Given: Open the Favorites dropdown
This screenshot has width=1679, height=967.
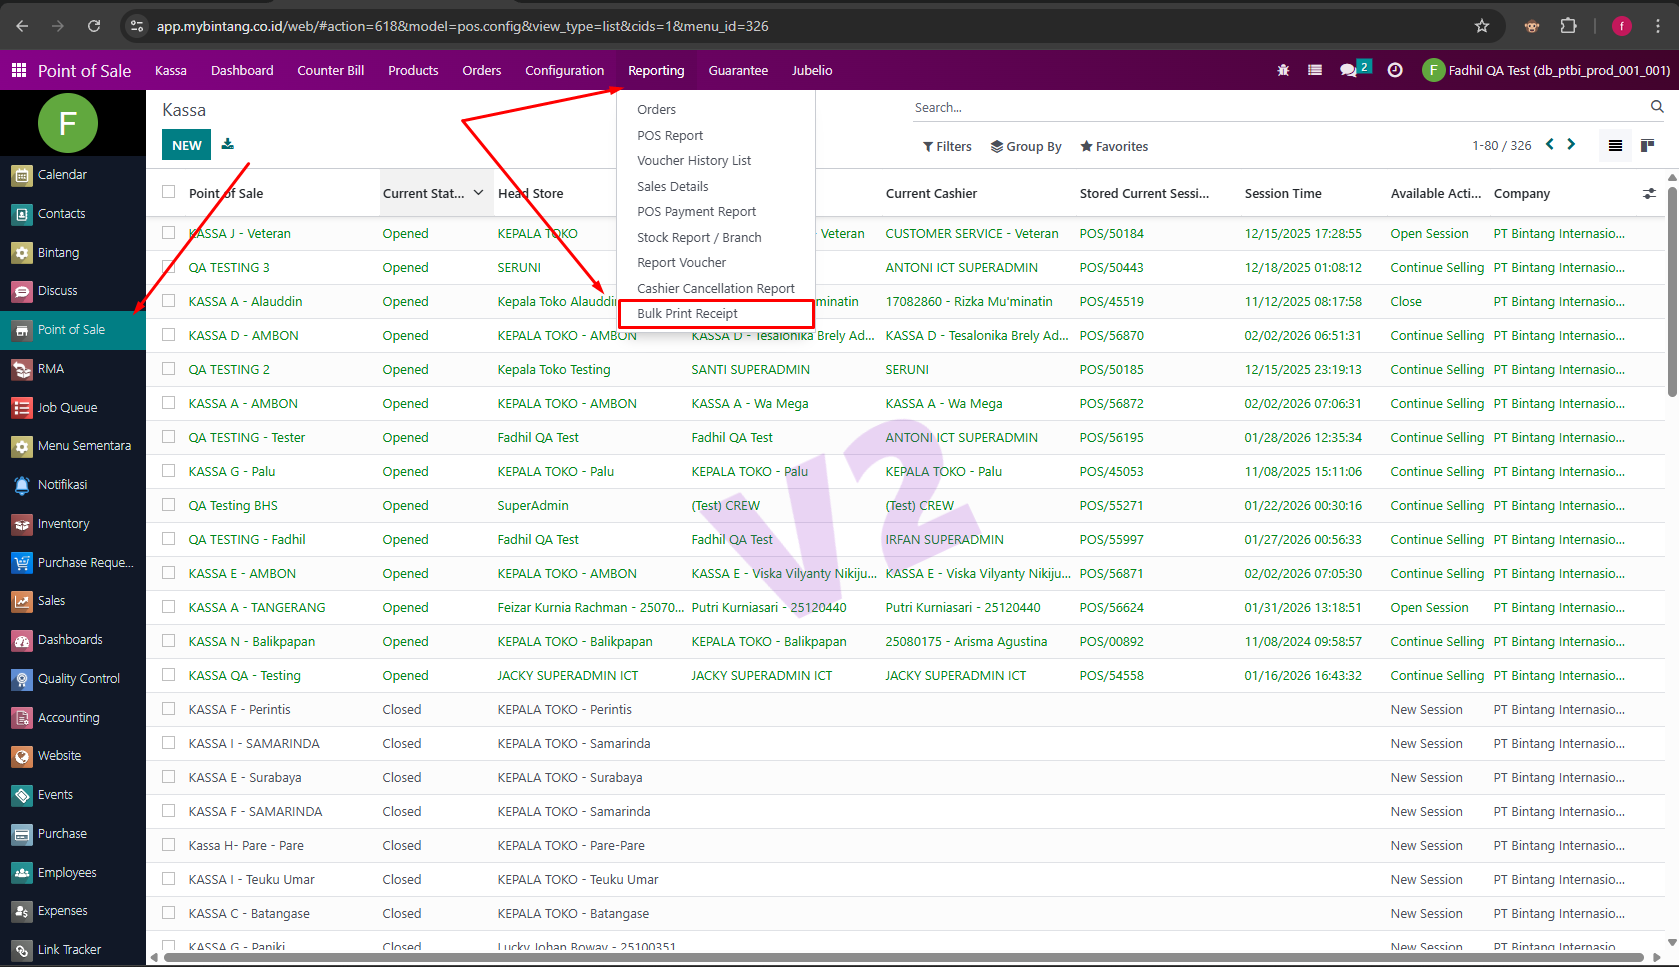Looking at the screenshot, I should pos(1114,146).
